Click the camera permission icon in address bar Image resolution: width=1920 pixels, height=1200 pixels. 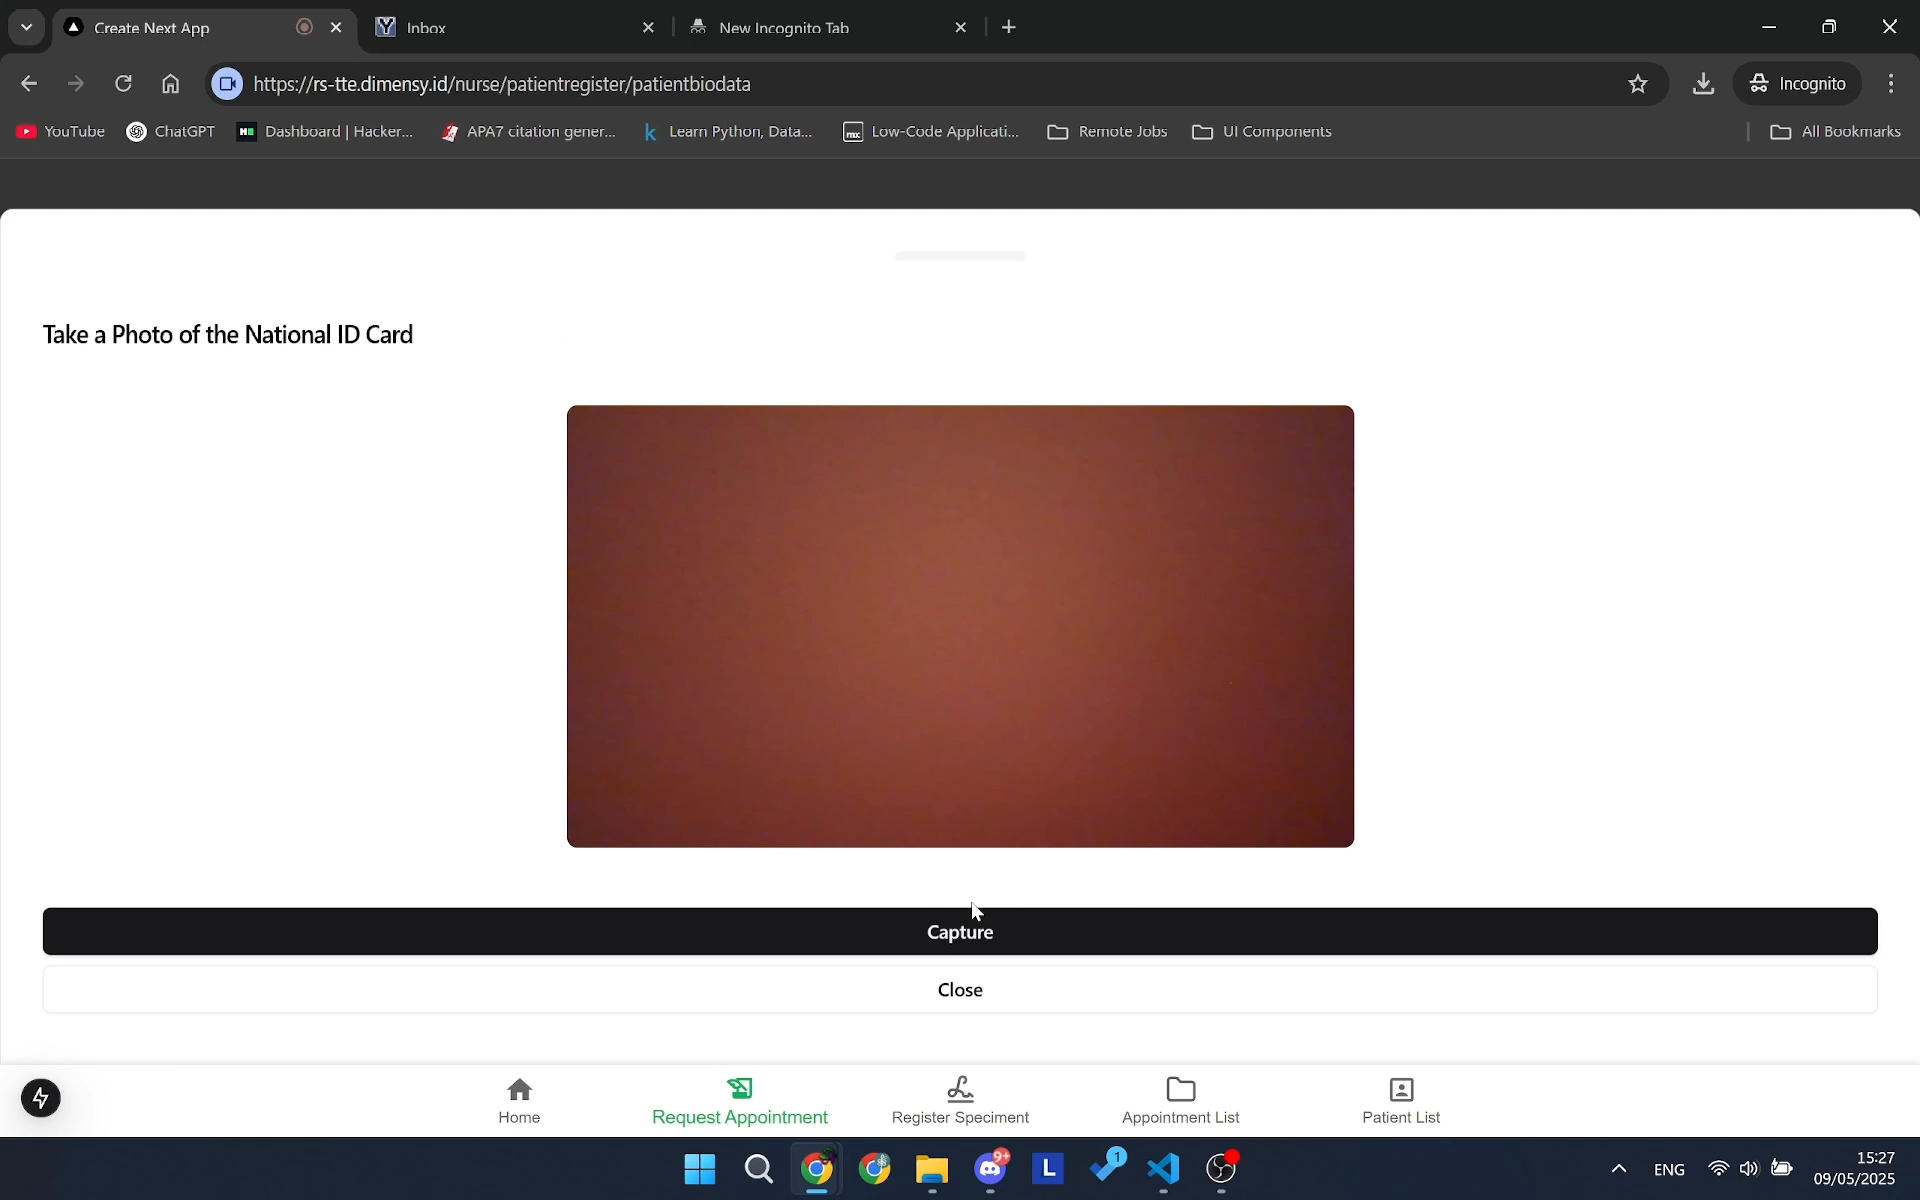pyautogui.click(x=227, y=84)
